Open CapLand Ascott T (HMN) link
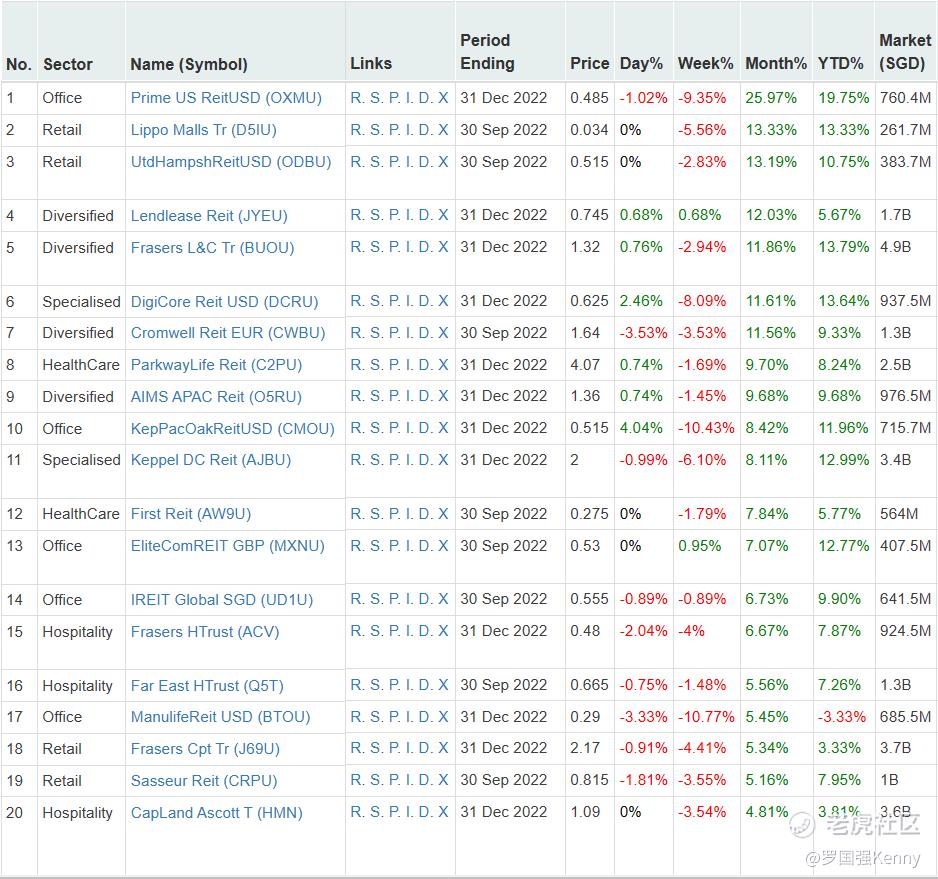The image size is (938, 879). 216,813
